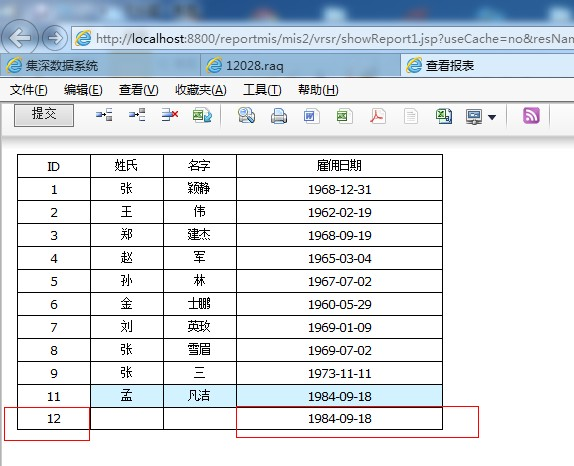Click the localhost URL address bar
The height and width of the screenshot is (466, 574).
[x=322, y=38]
